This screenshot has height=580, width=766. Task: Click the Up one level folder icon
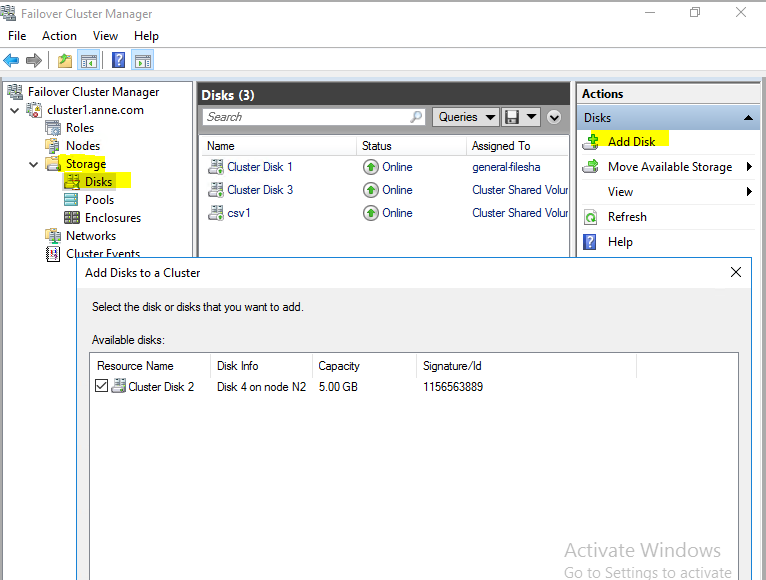64,61
